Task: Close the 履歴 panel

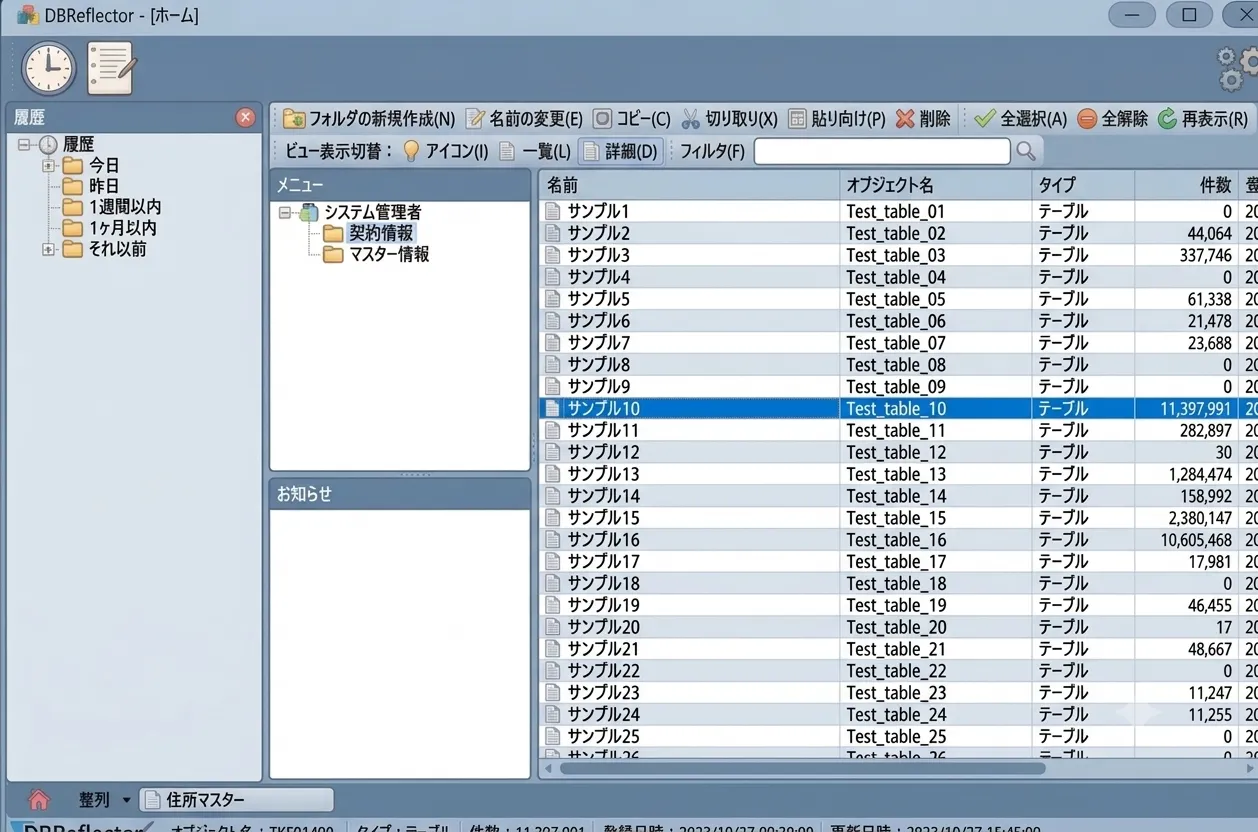Action: click(245, 118)
